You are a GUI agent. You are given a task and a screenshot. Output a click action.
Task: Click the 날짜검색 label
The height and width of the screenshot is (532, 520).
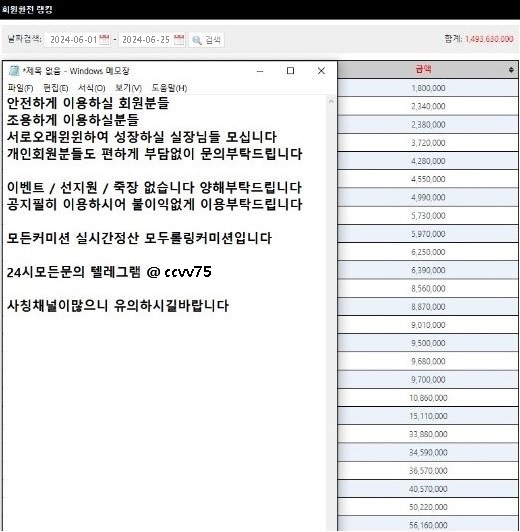(x=24, y=39)
